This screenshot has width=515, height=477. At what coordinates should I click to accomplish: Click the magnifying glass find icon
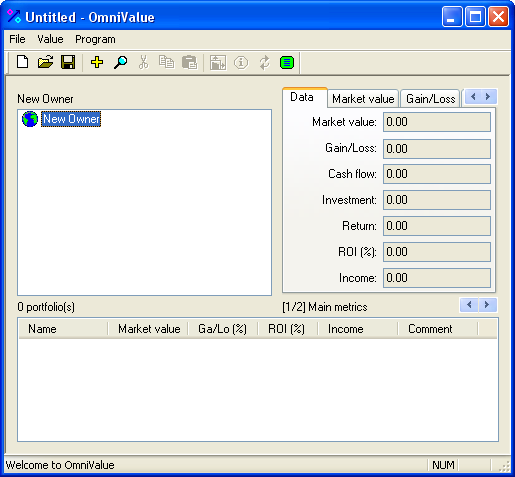(x=120, y=62)
